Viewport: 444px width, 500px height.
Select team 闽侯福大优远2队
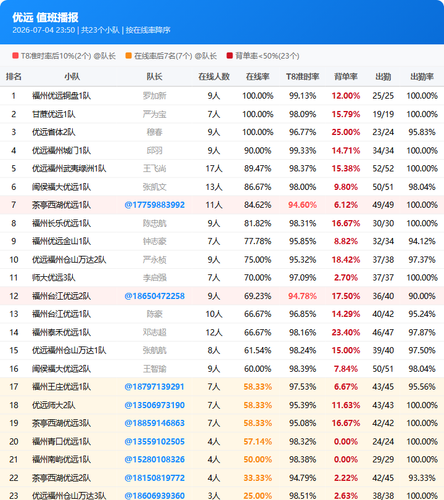[x=61, y=369]
